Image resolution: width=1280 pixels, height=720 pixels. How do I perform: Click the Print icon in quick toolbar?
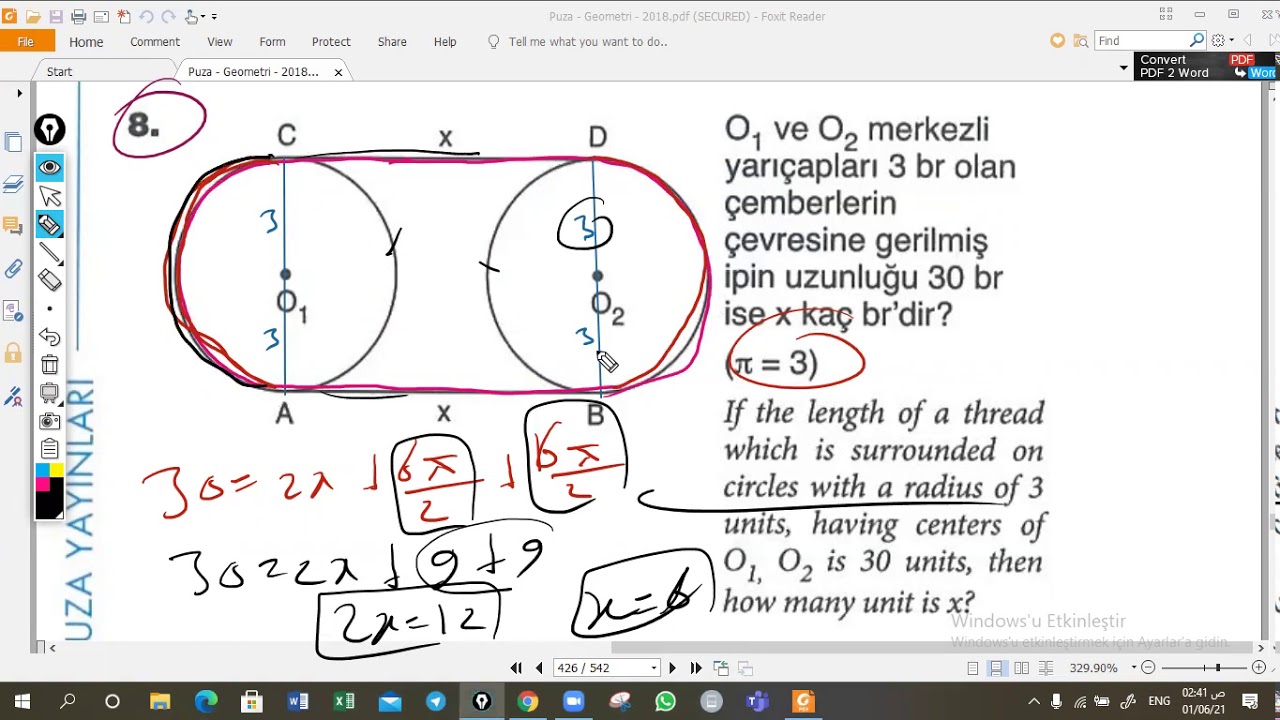click(x=78, y=17)
